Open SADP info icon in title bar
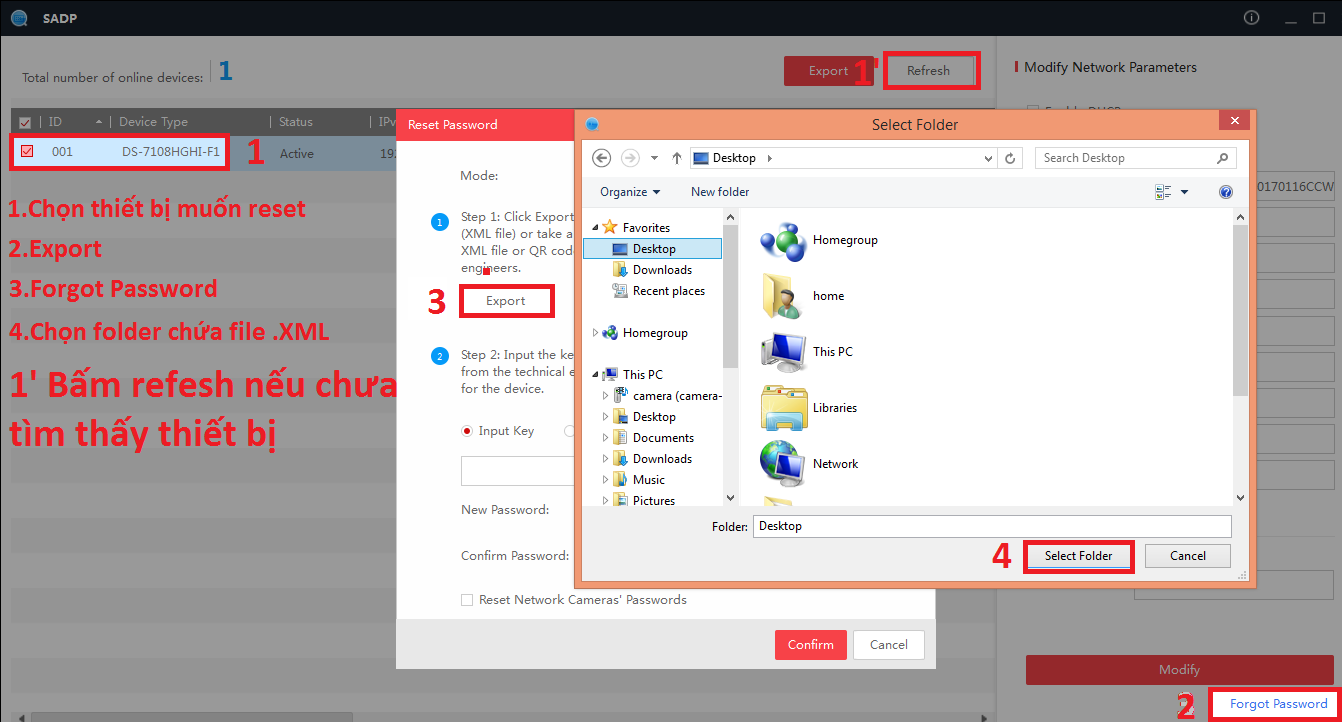1342x722 pixels. (1251, 18)
